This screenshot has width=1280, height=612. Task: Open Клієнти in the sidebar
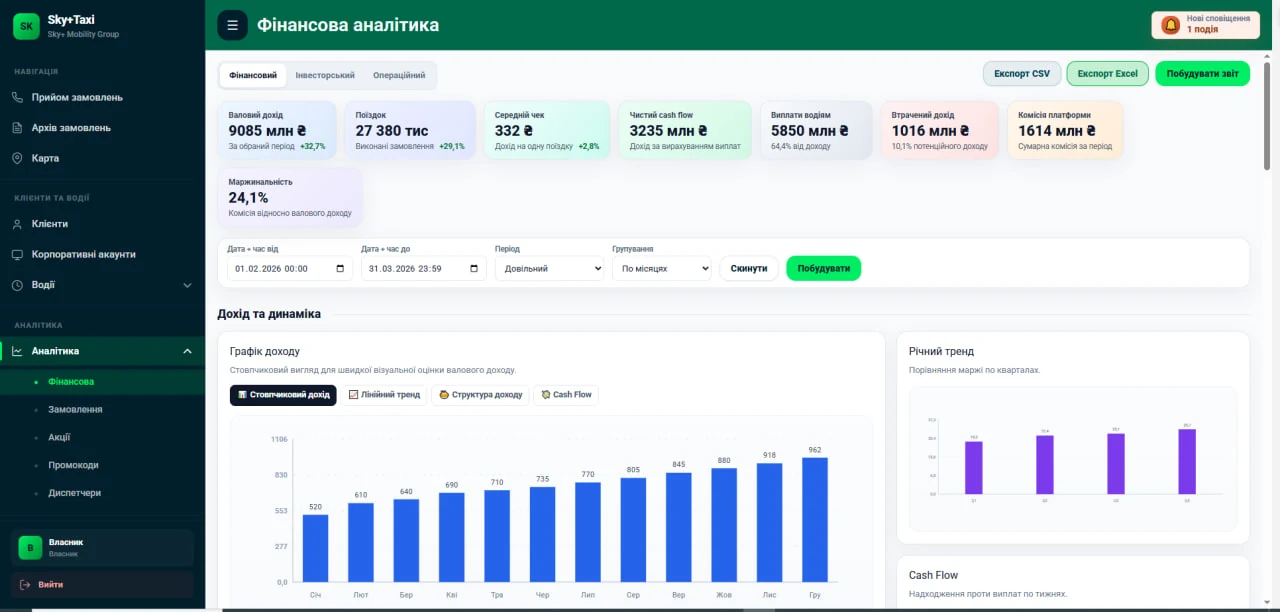coord(103,224)
